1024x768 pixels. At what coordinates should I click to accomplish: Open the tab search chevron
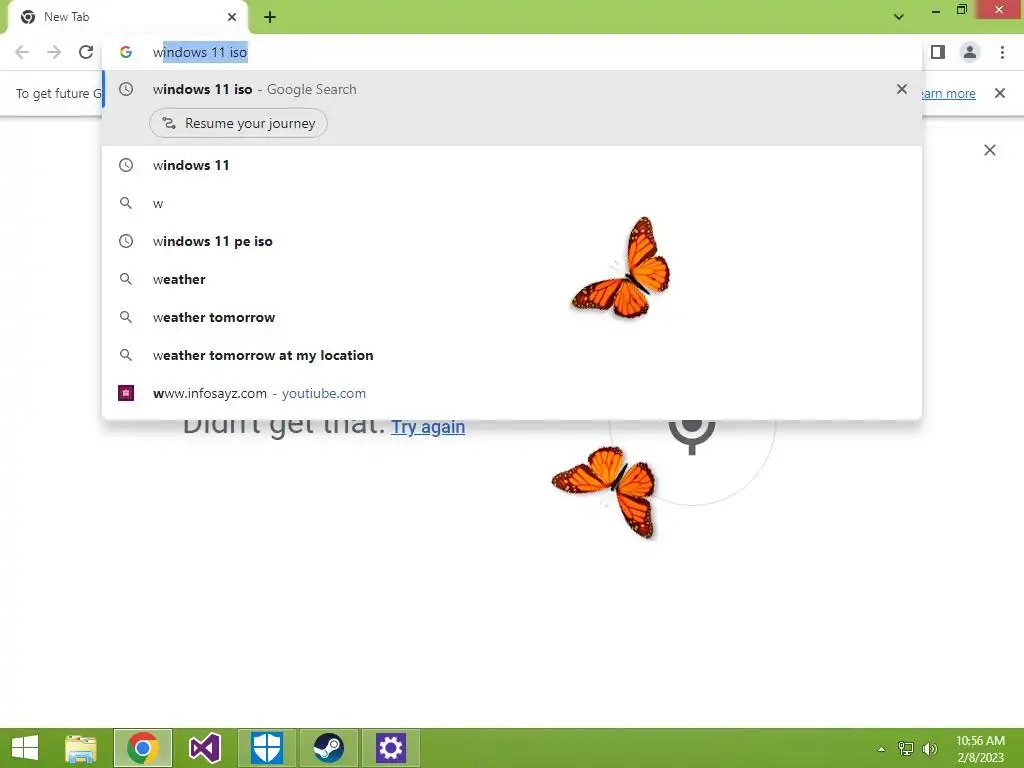coord(899,17)
